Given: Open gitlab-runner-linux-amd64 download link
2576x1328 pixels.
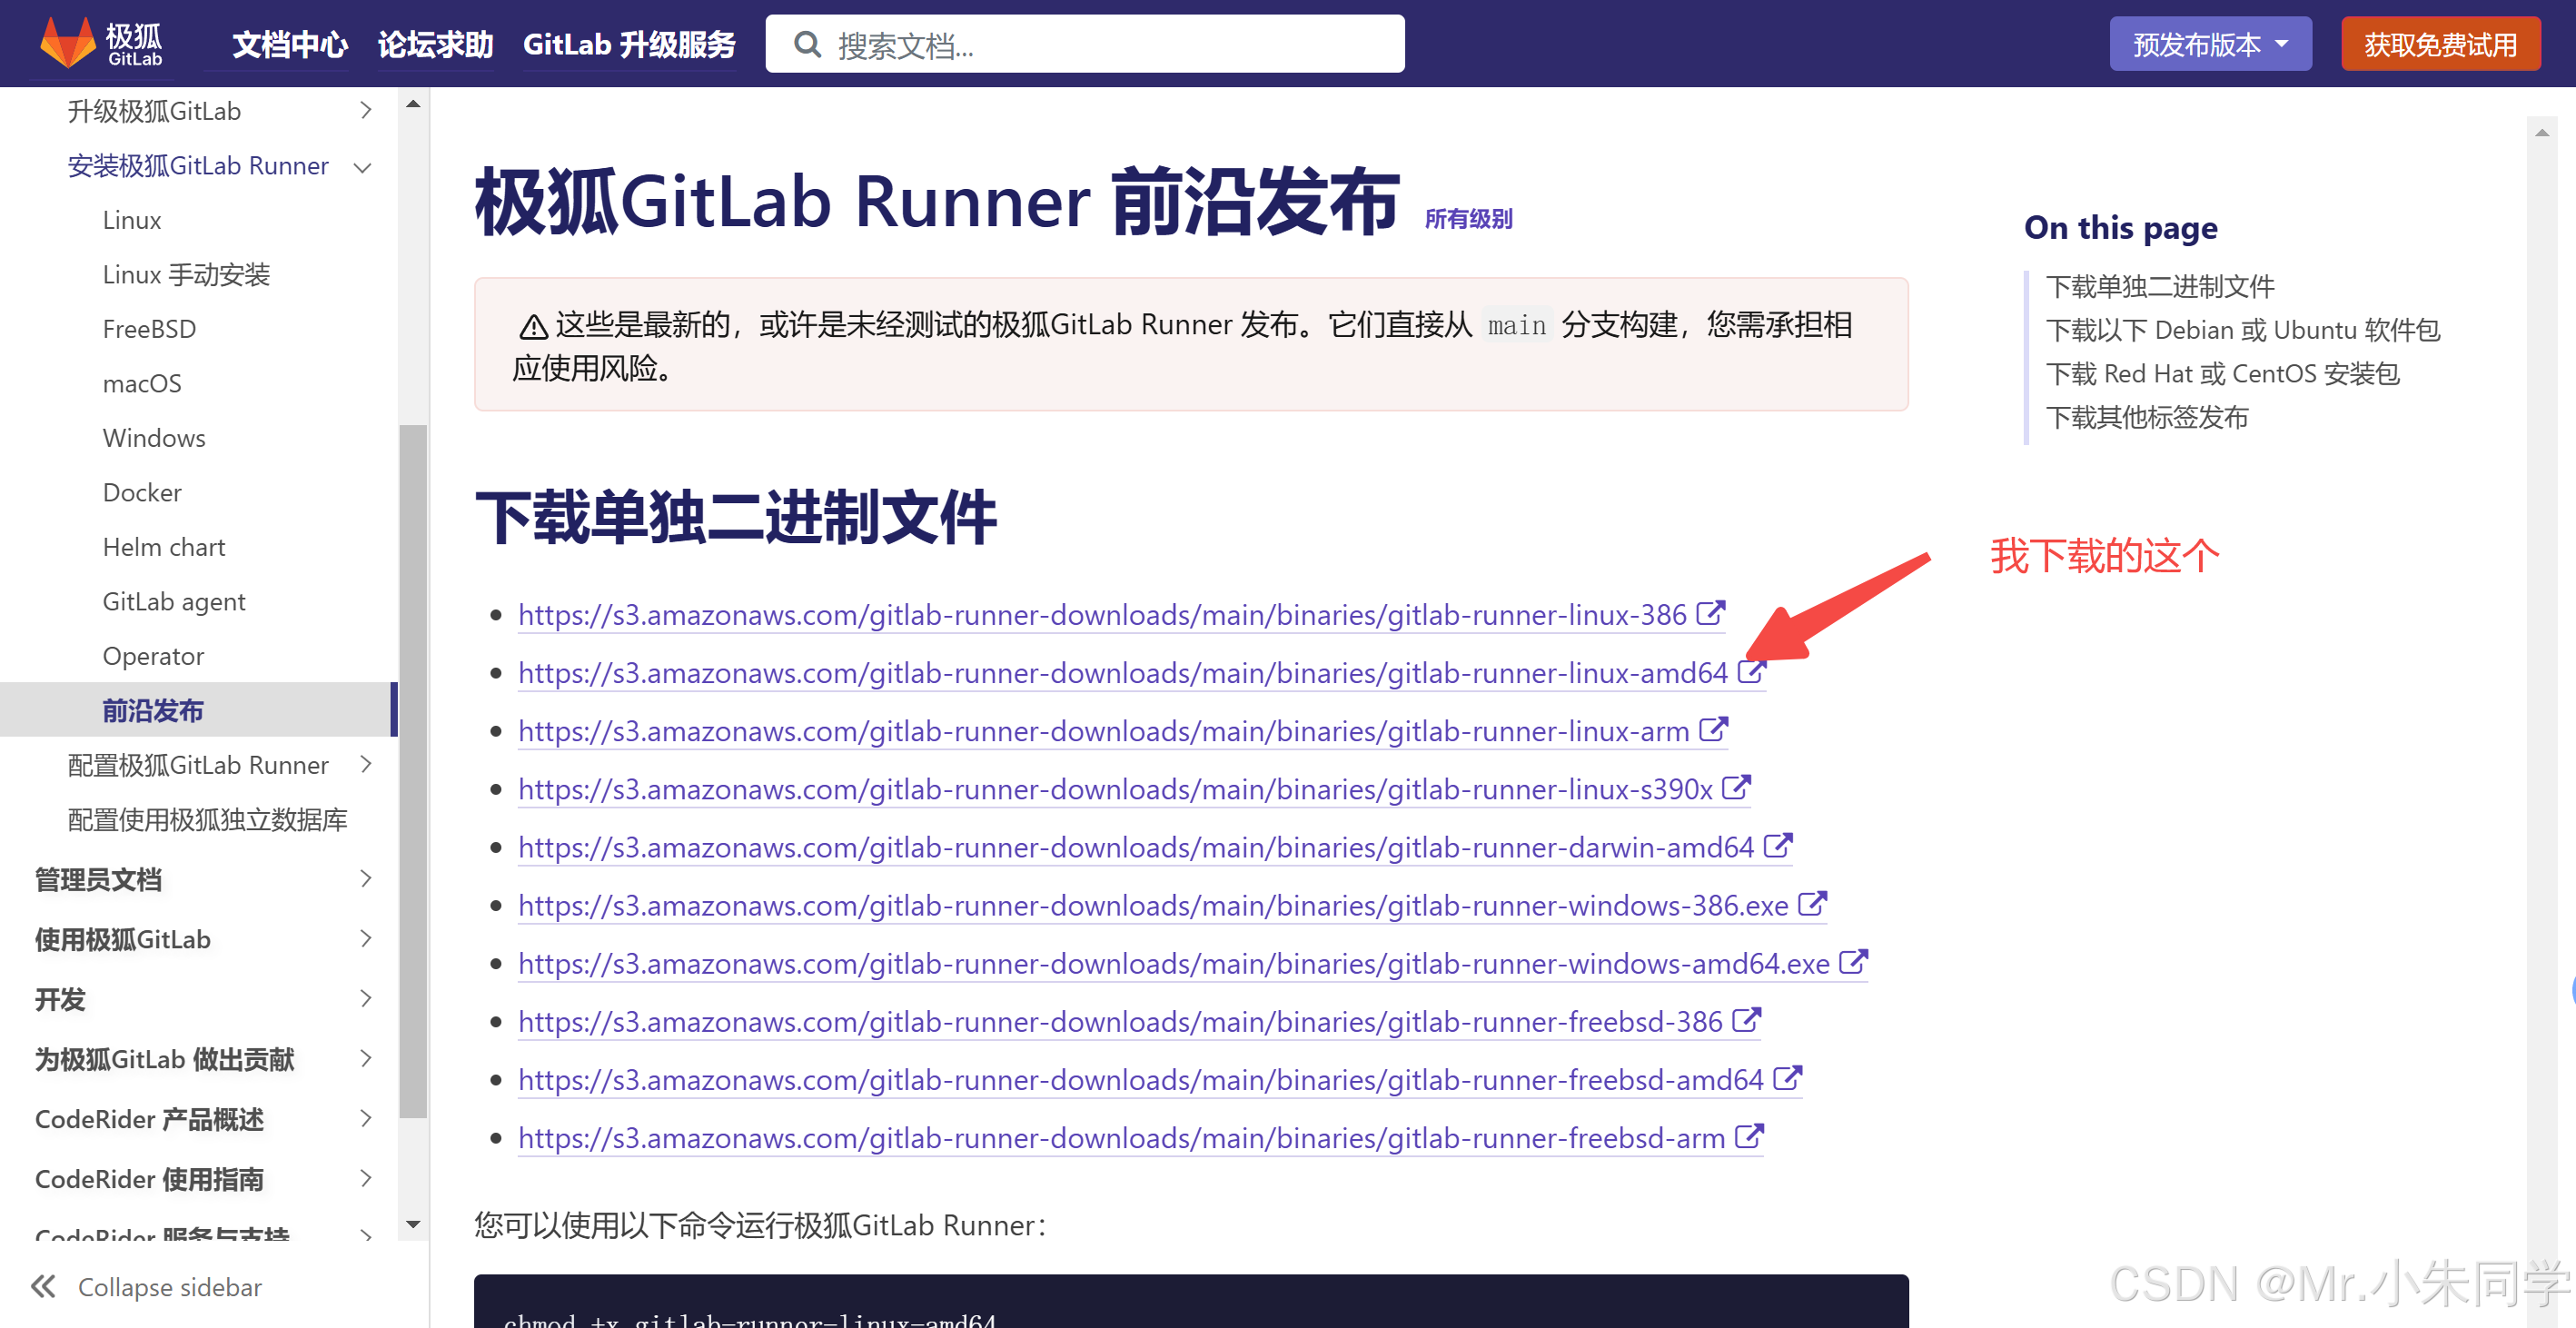Looking at the screenshot, I should pos(1122,672).
